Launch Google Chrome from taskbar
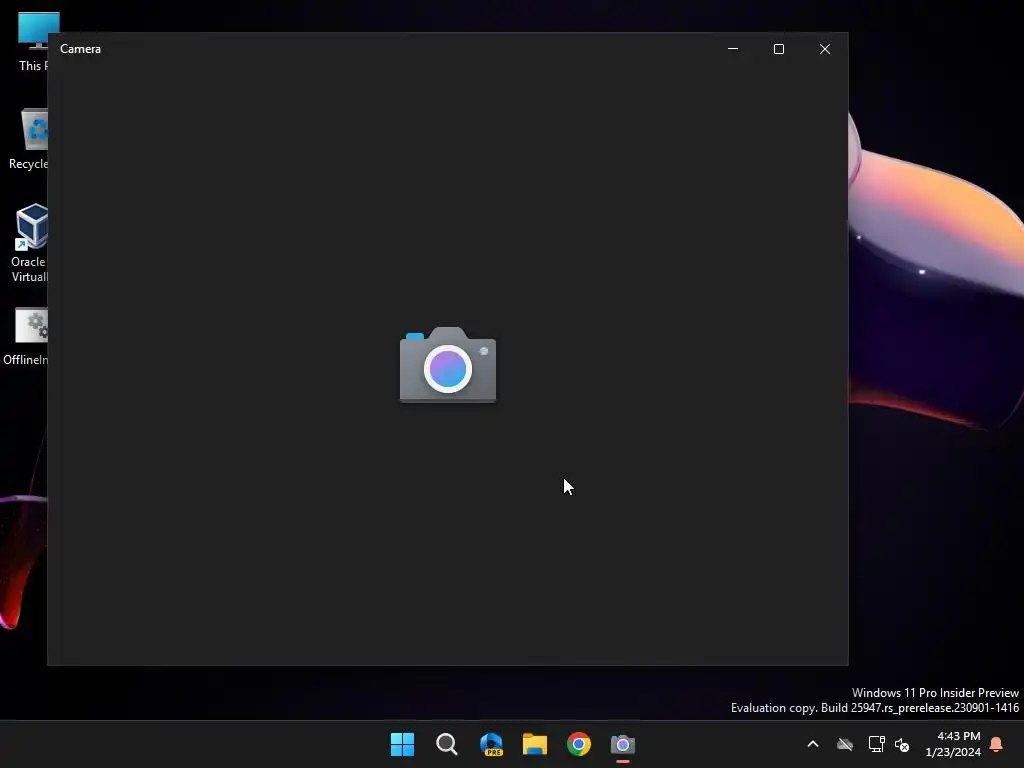1024x768 pixels. coord(579,744)
